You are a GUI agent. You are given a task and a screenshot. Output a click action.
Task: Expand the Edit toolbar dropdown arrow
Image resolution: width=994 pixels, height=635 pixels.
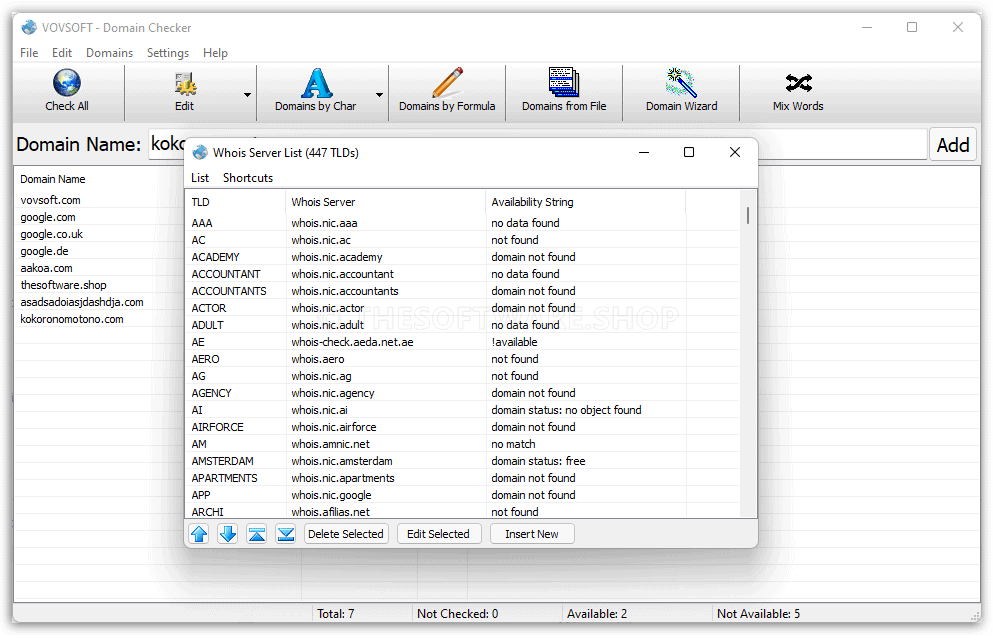pyautogui.click(x=247, y=94)
